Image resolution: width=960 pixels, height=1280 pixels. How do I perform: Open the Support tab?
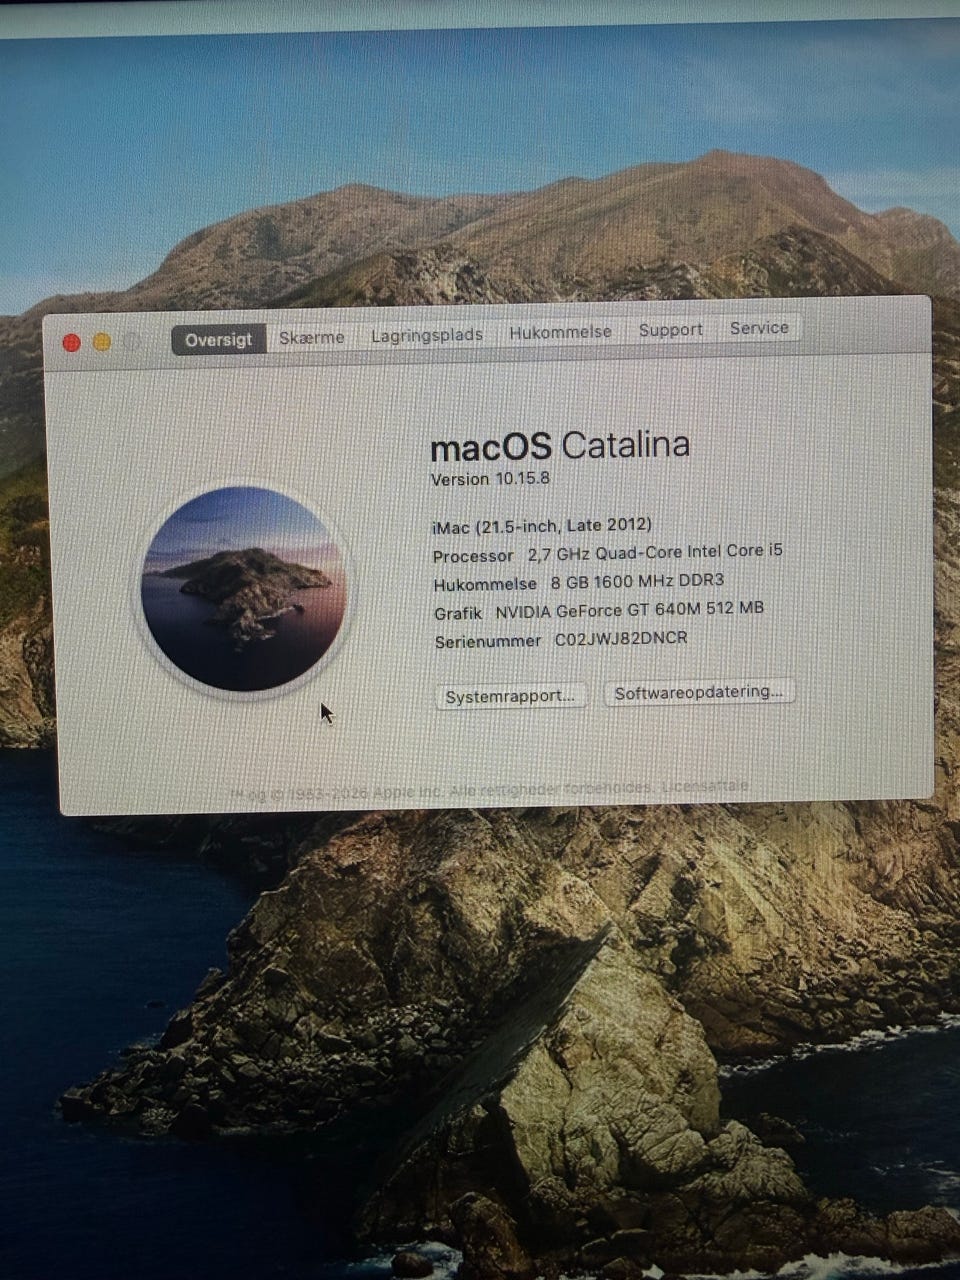pyautogui.click(x=671, y=330)
